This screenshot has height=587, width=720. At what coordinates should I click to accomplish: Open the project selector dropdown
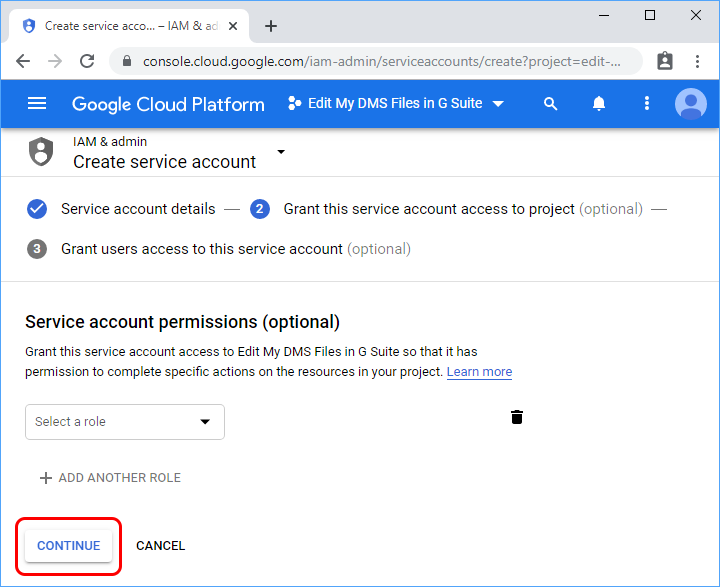tap(395, 103)
